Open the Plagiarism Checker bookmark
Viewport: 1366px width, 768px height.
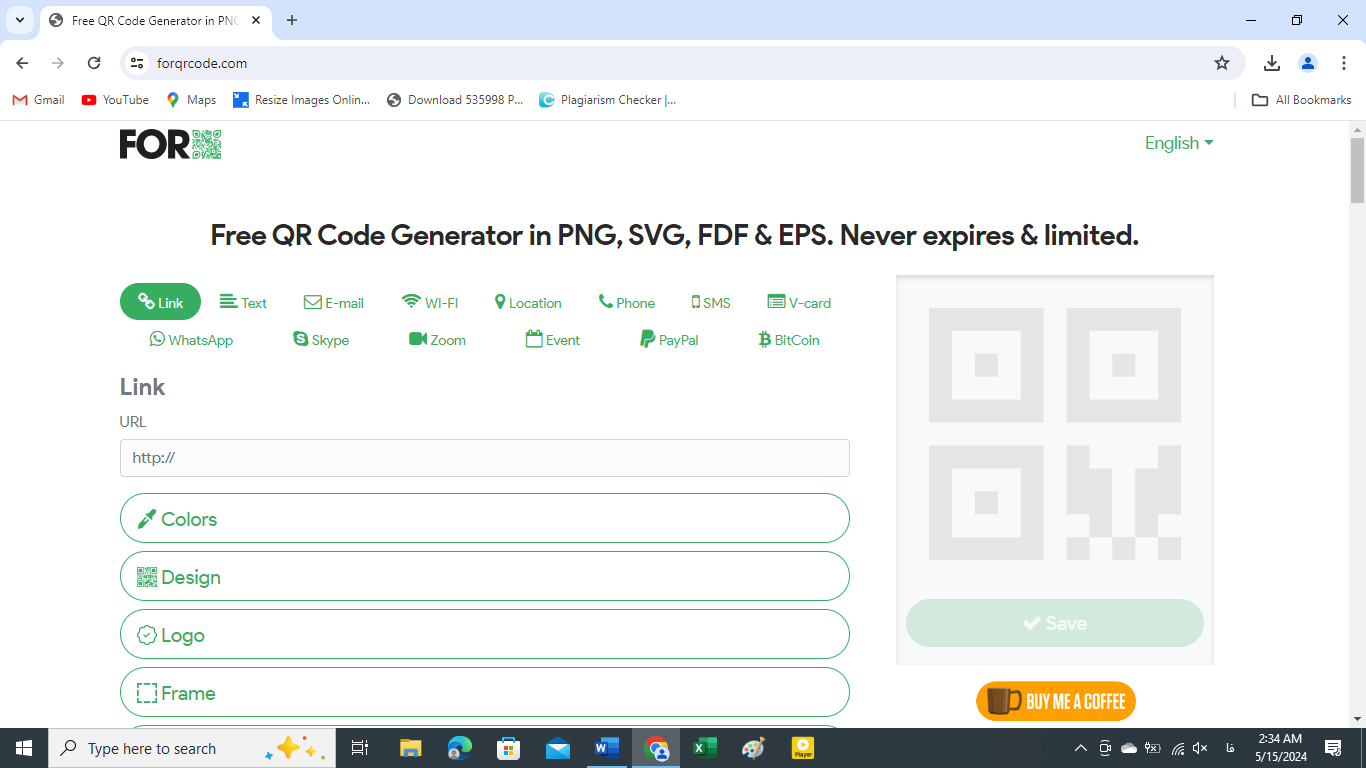[607, 100]
